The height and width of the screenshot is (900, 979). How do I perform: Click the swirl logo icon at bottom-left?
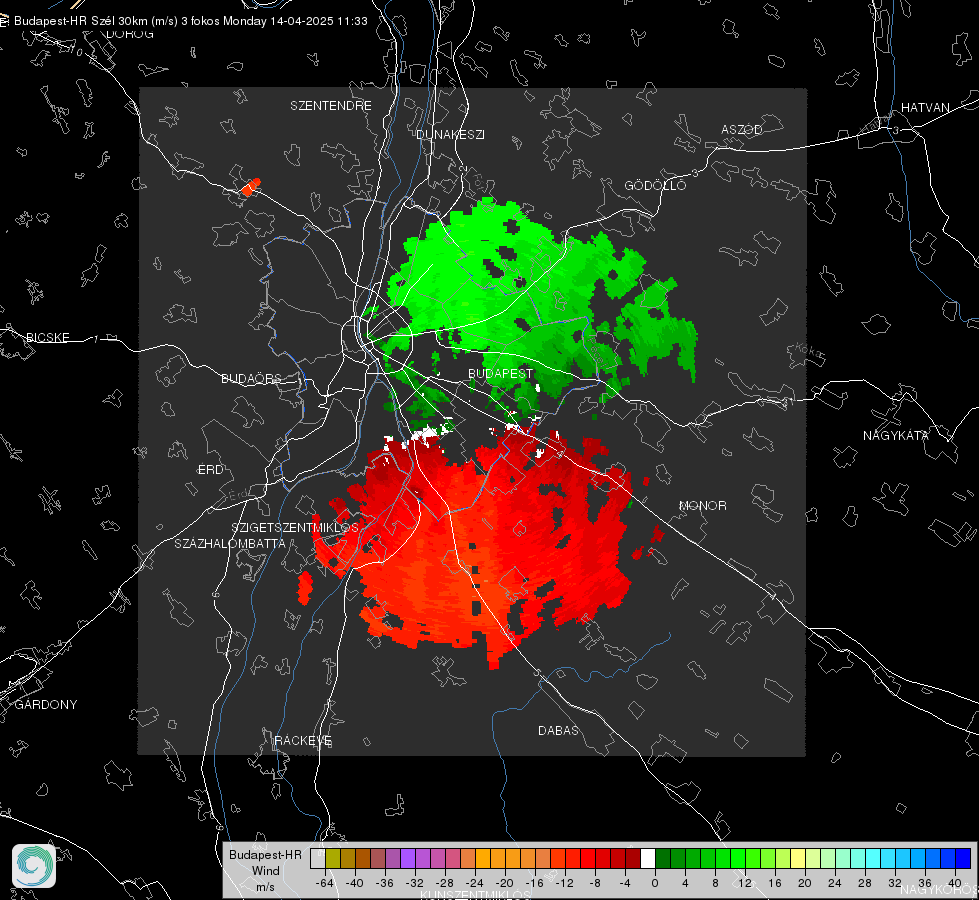(x=34, y=866)
